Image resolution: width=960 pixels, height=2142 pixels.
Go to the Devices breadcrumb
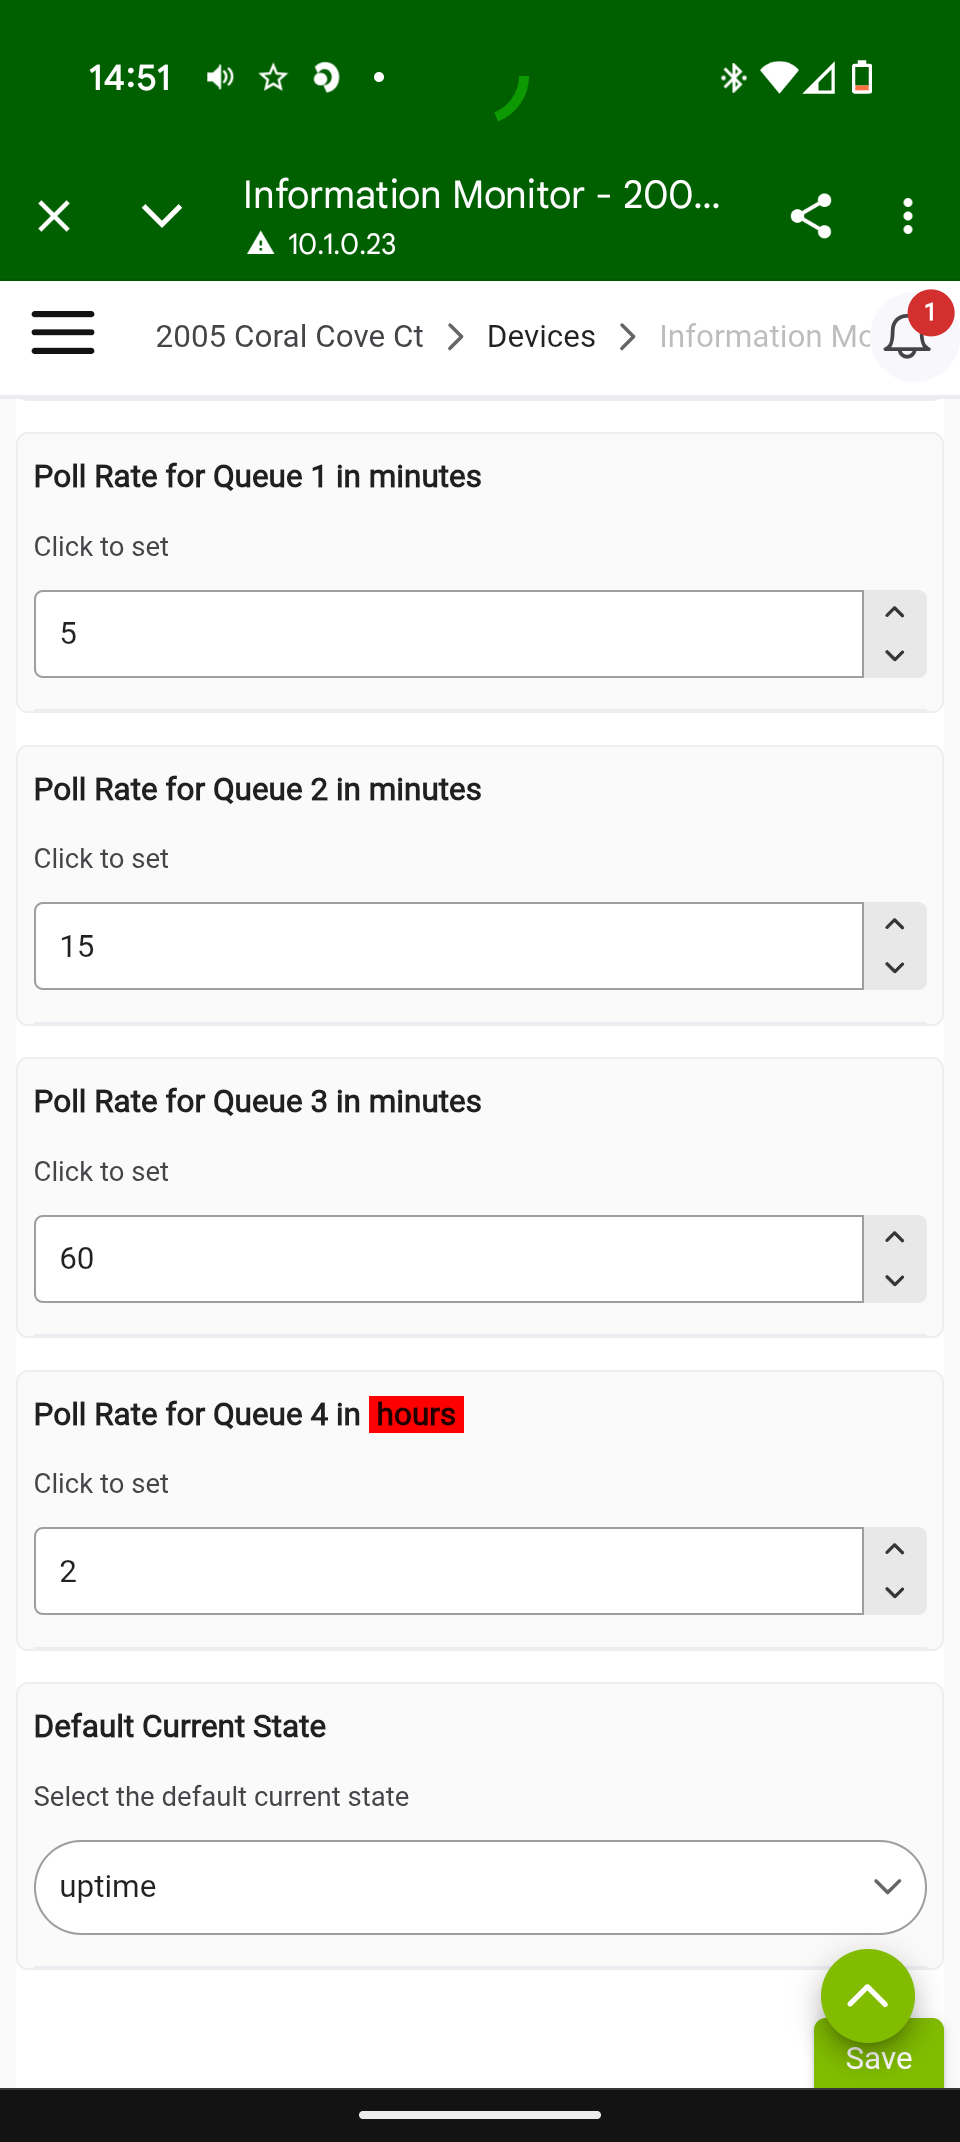tap(541, 336)
